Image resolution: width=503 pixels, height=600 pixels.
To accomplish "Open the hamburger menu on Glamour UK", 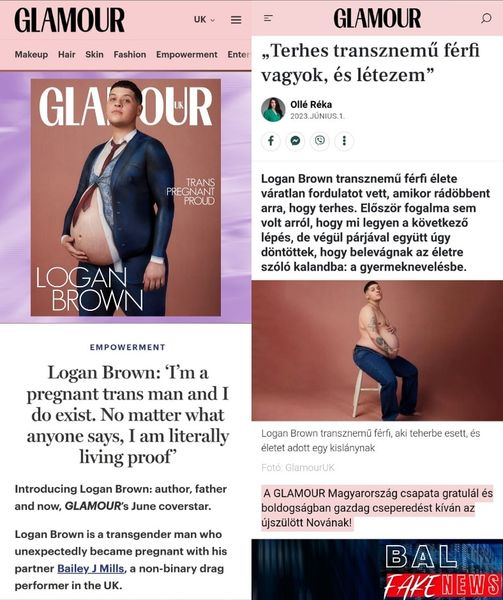I will coord(236,20).
